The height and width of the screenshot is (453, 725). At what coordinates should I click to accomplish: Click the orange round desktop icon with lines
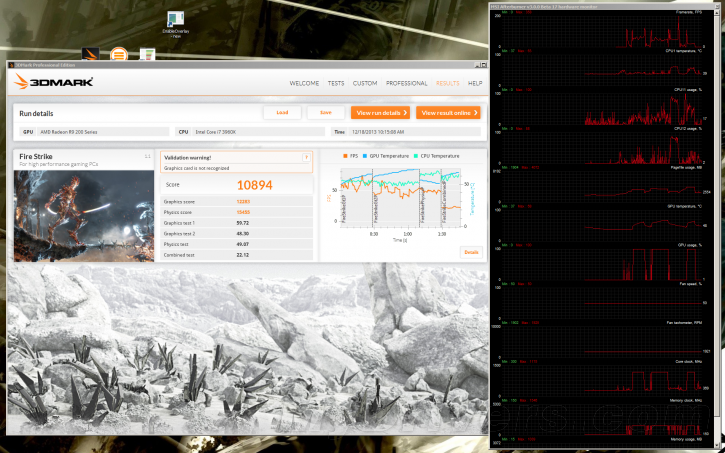coord(119,54)
